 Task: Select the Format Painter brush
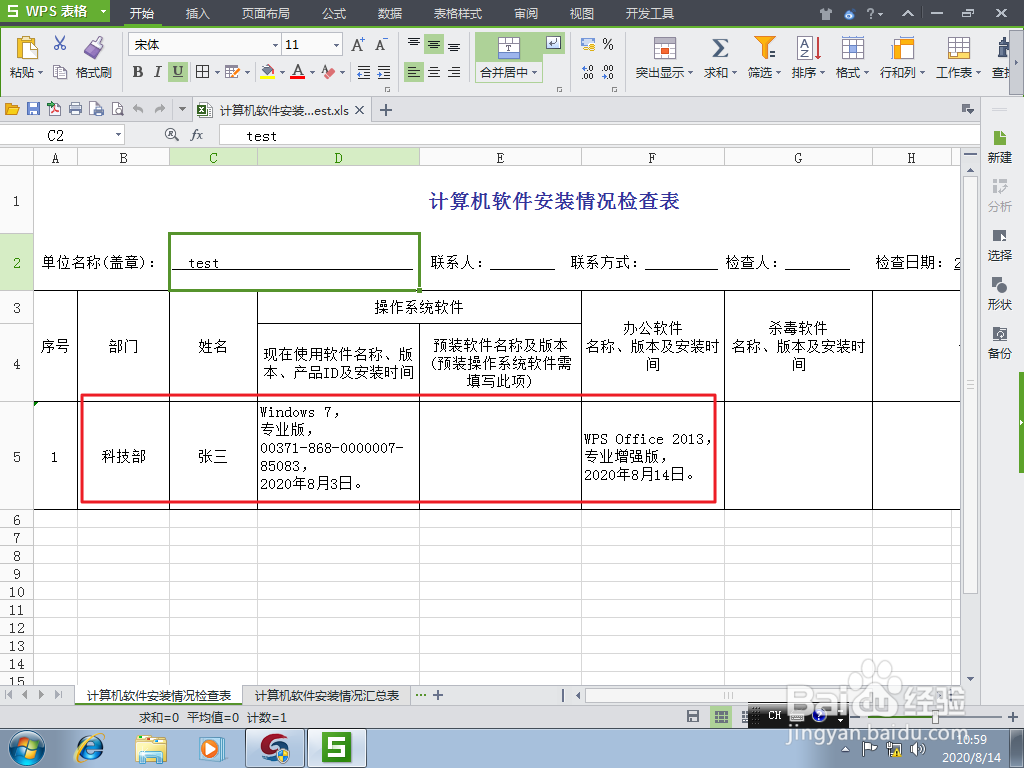[x=95, y=47]
